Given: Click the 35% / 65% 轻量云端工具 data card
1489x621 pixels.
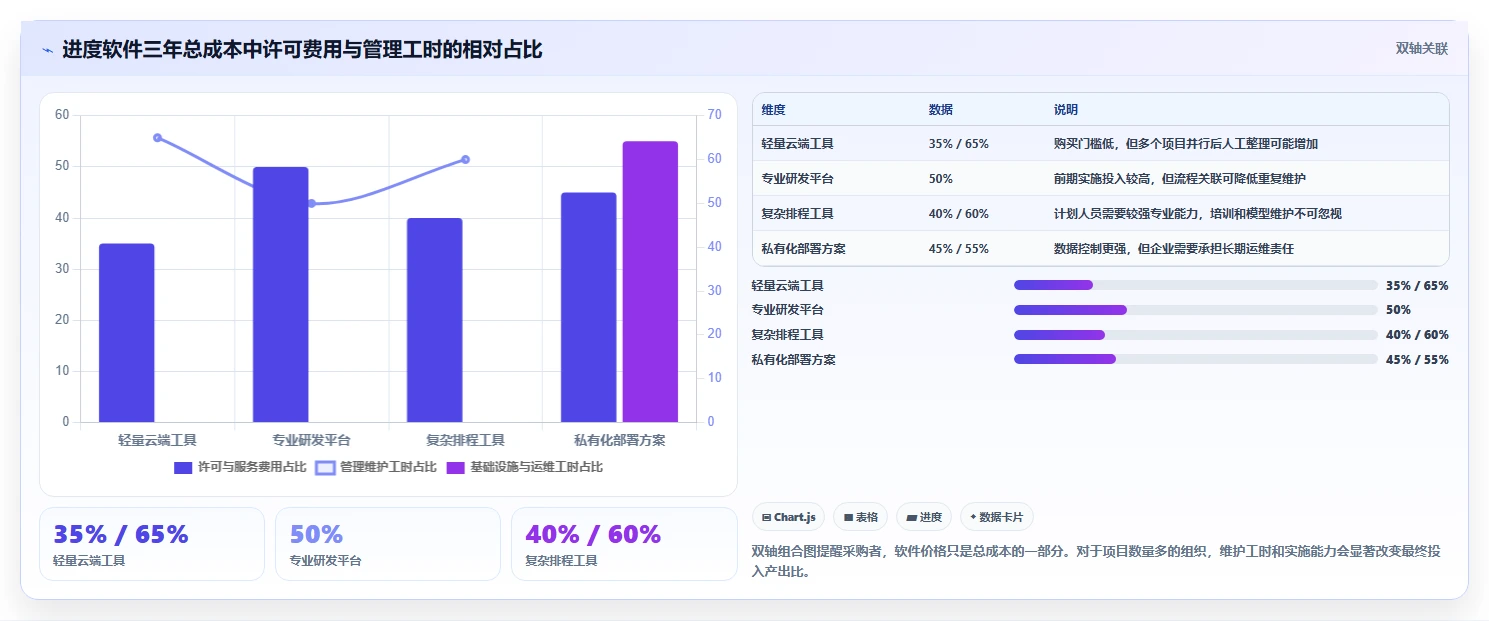Looking at the screenshot, I should pos(152,544).
